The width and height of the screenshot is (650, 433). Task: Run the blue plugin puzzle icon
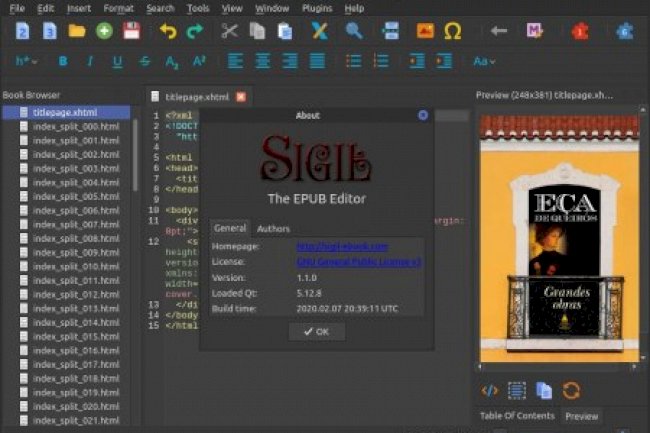pyautogui.click(x=625, y=31)
